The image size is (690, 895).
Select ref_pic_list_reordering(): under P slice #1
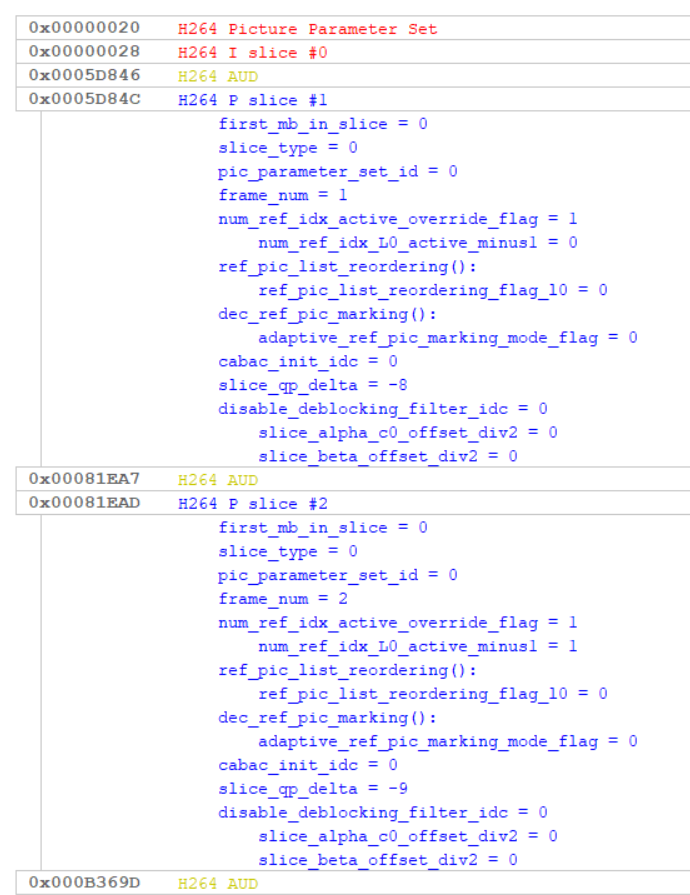[347, 267]
